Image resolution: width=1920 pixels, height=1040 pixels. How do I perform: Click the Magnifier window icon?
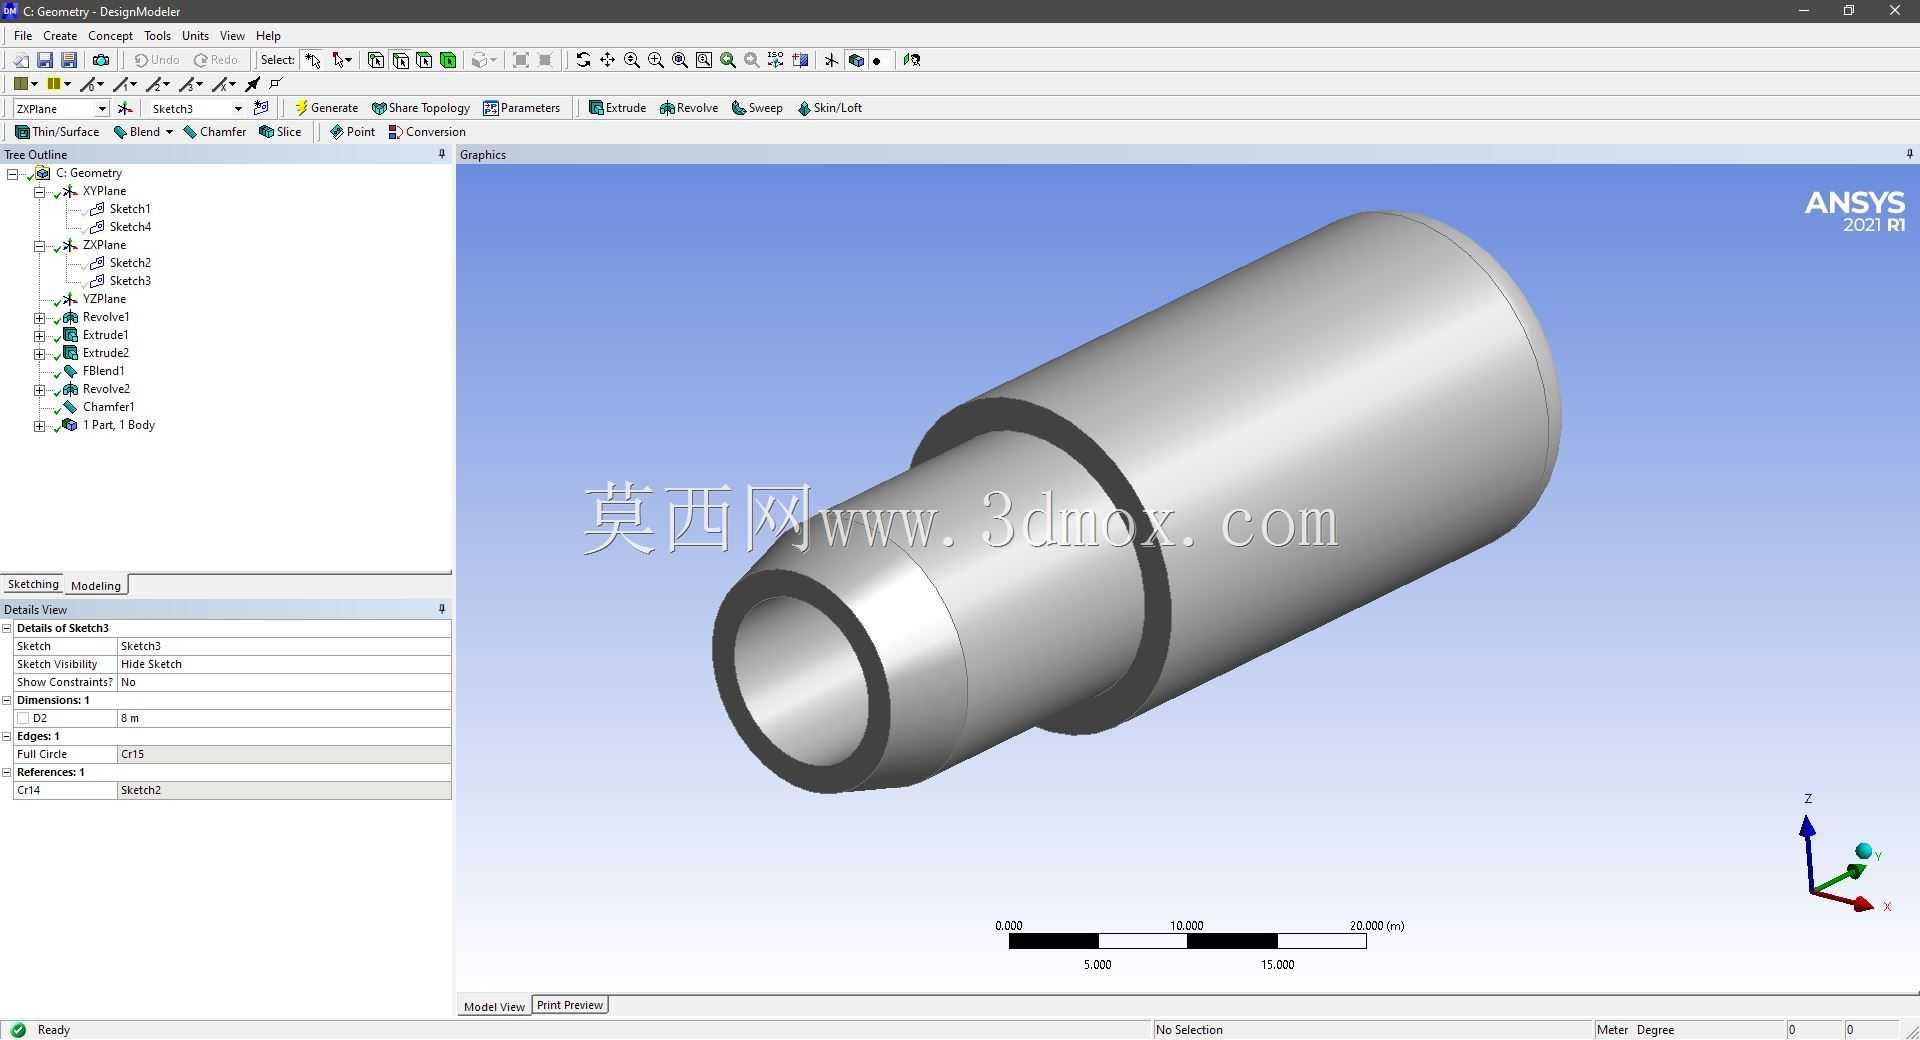click(704, 60)
